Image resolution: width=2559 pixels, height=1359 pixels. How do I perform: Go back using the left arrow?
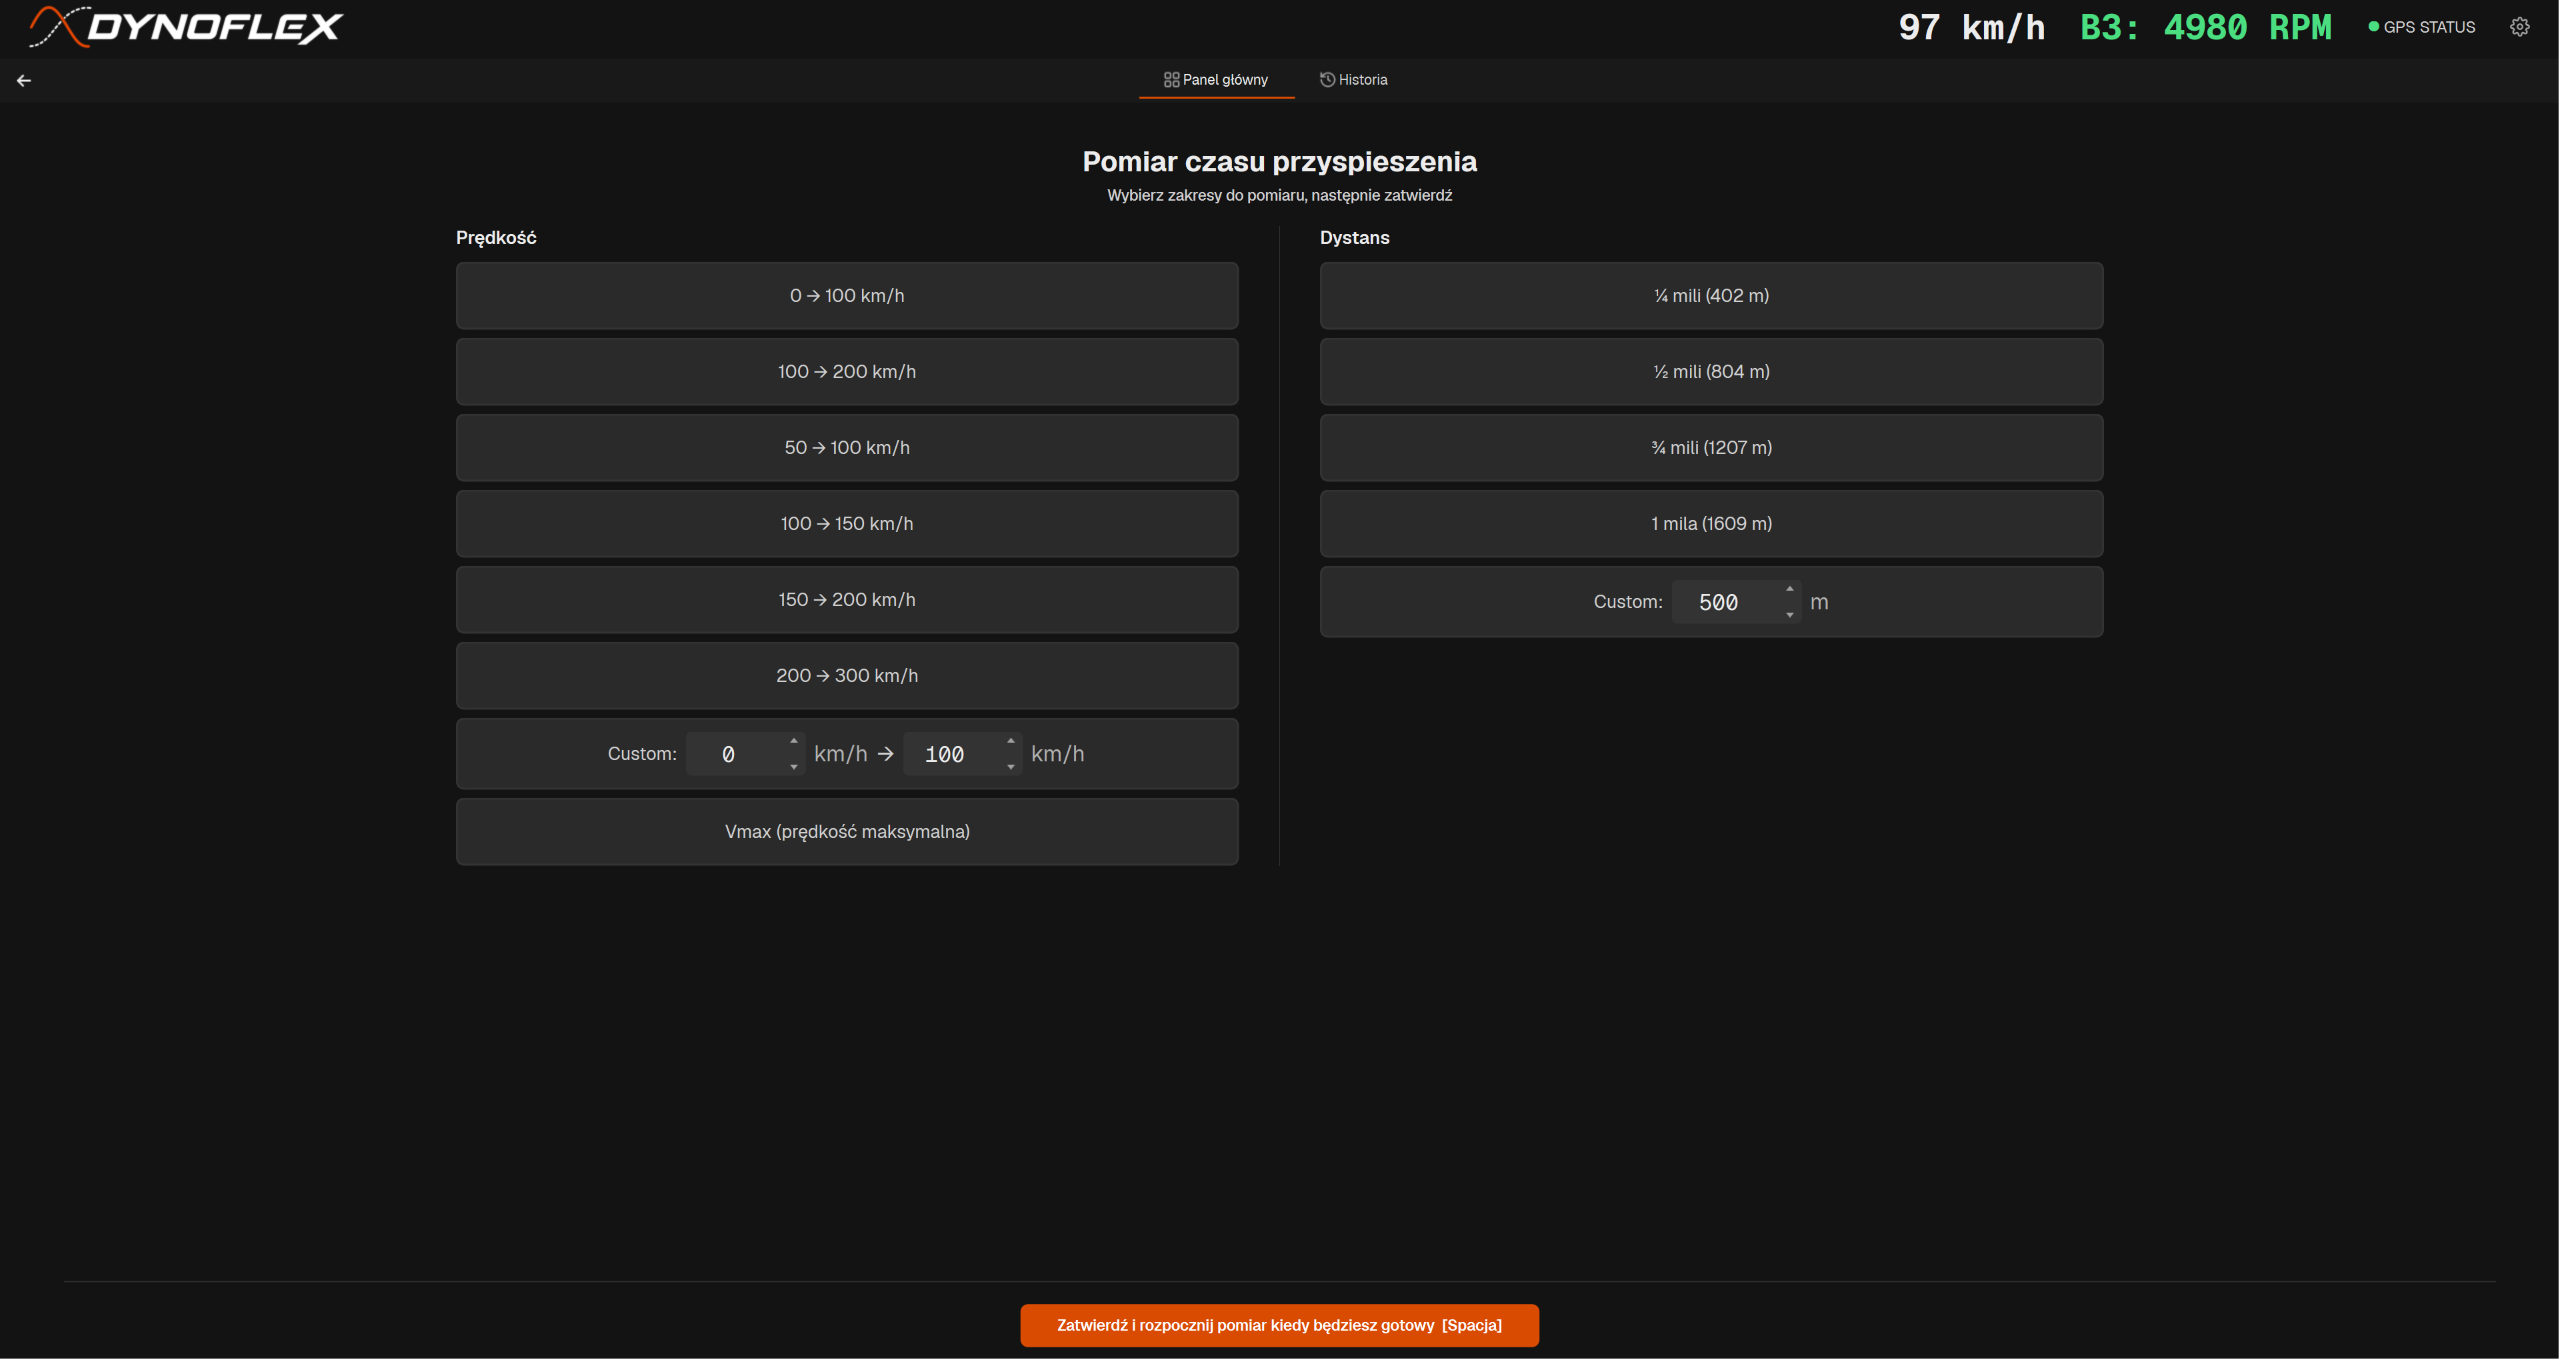[x=24, y=81]
